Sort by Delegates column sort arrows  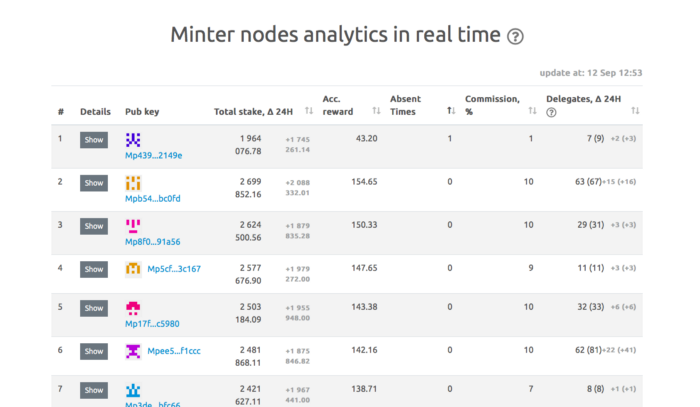[x=635, y=111]
